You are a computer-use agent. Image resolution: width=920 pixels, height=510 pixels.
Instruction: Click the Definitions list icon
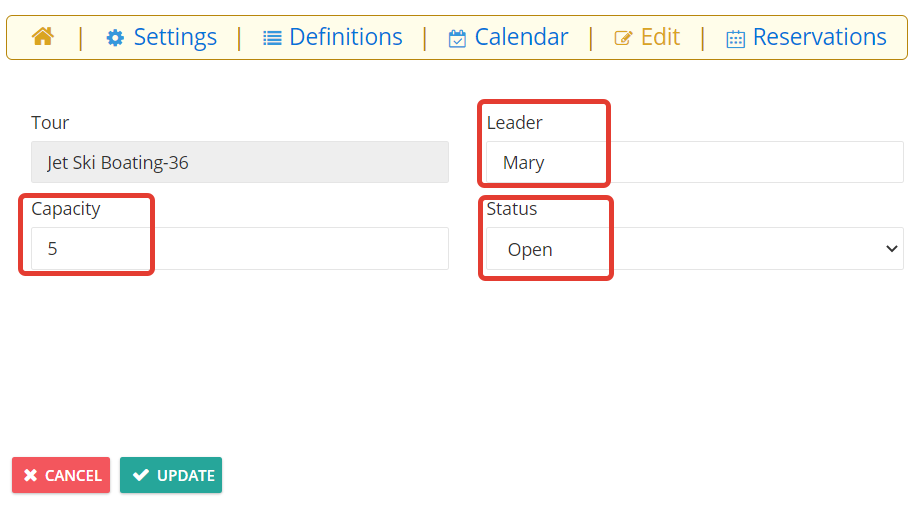[272, 38]
